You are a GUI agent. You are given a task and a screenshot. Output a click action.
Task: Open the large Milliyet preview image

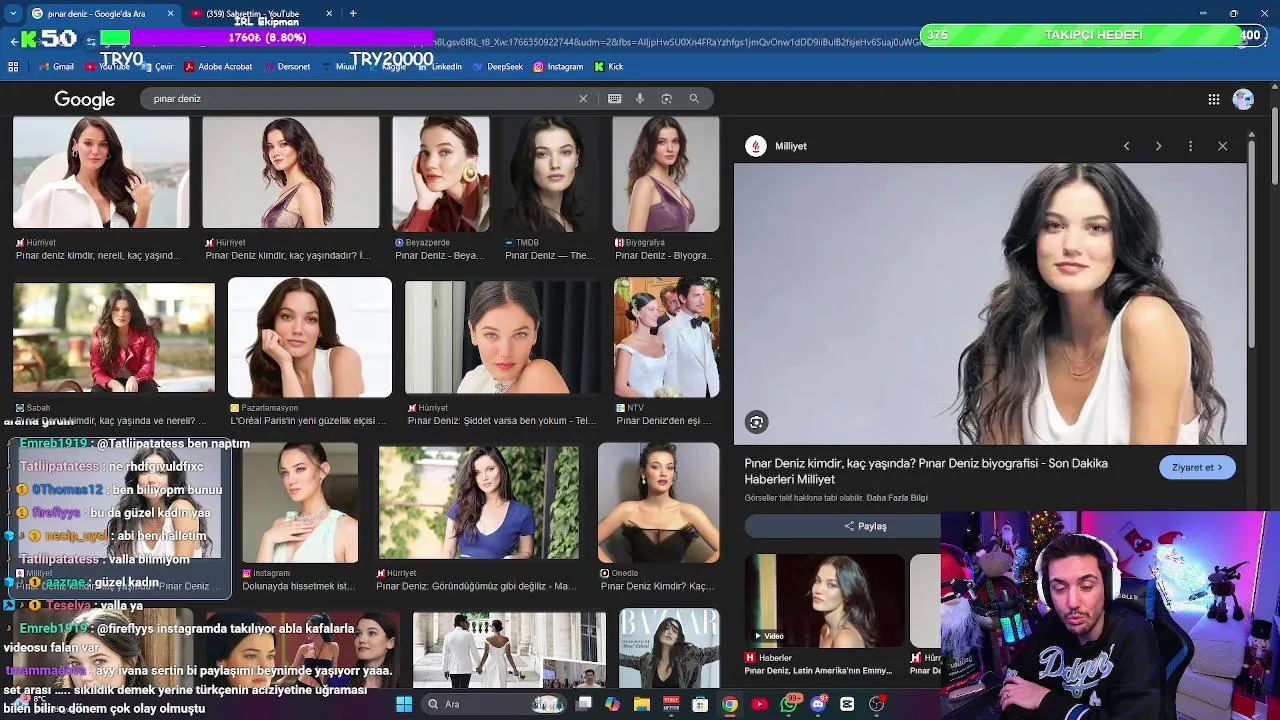(x=990, y=304)
